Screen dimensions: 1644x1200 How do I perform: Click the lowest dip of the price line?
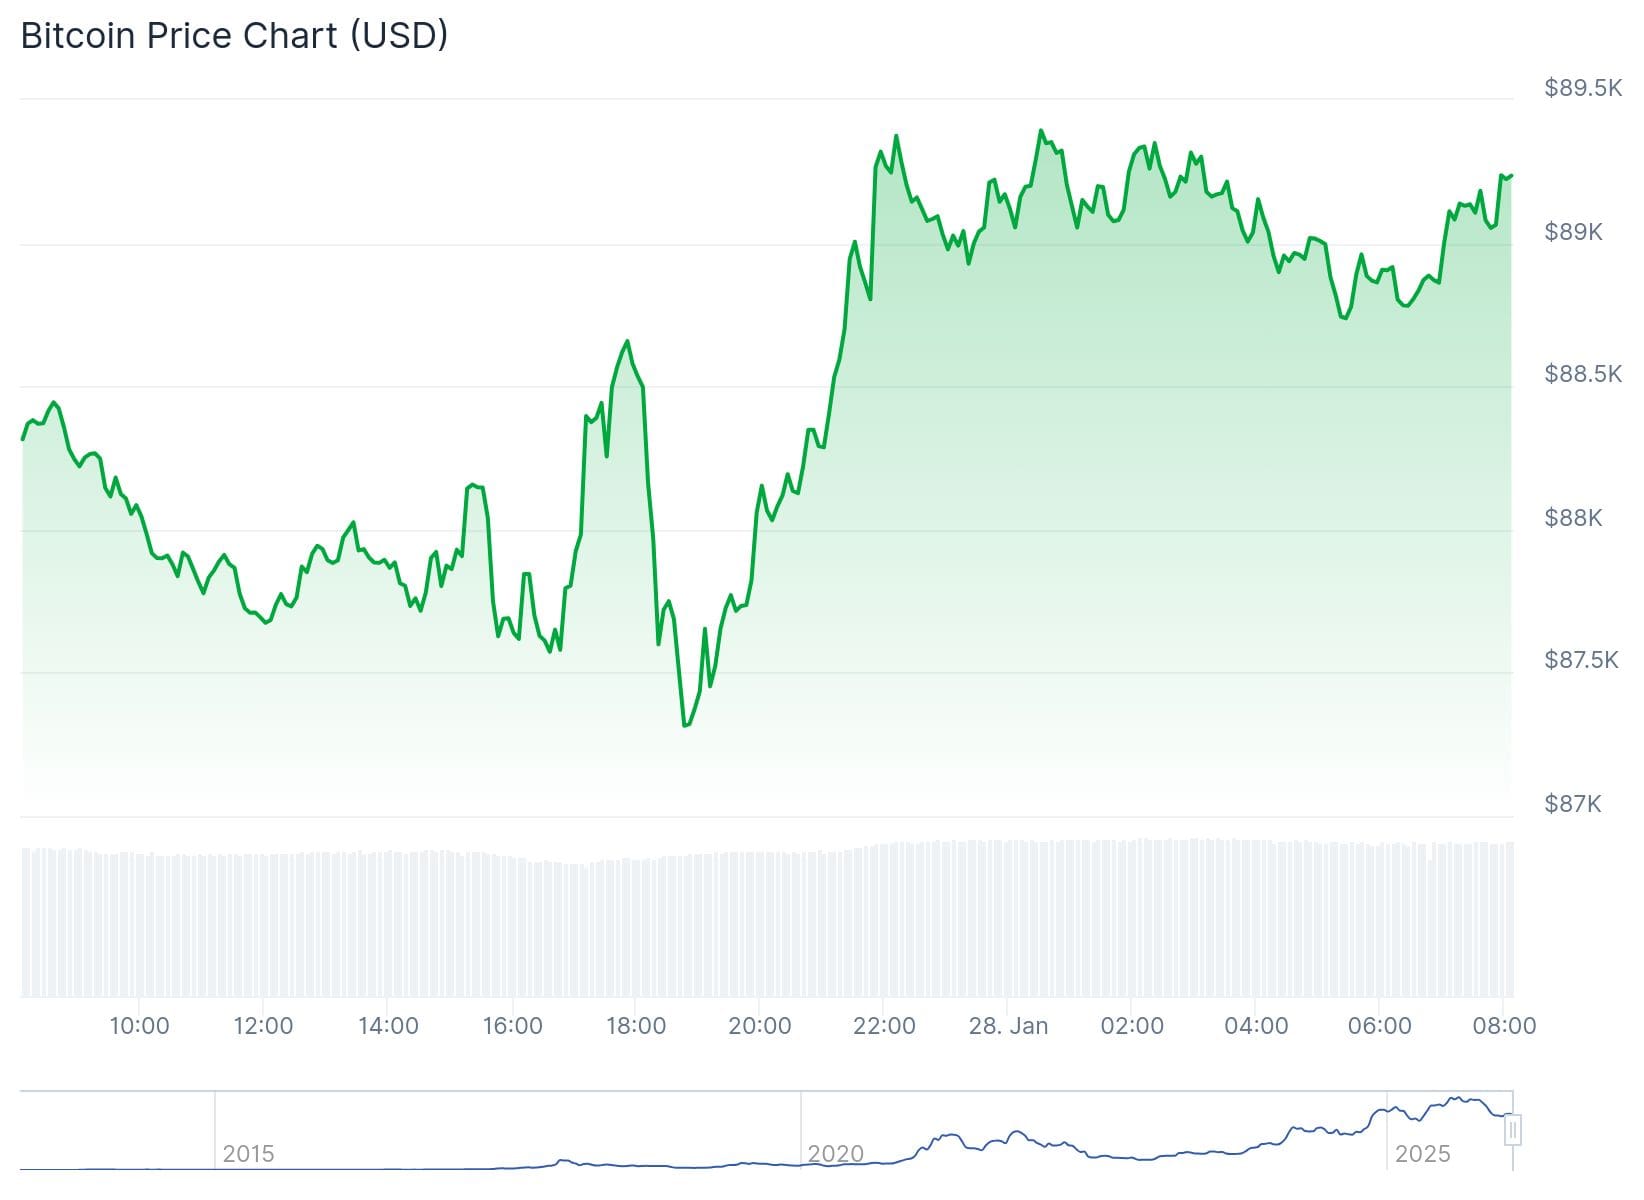(685, 725)
